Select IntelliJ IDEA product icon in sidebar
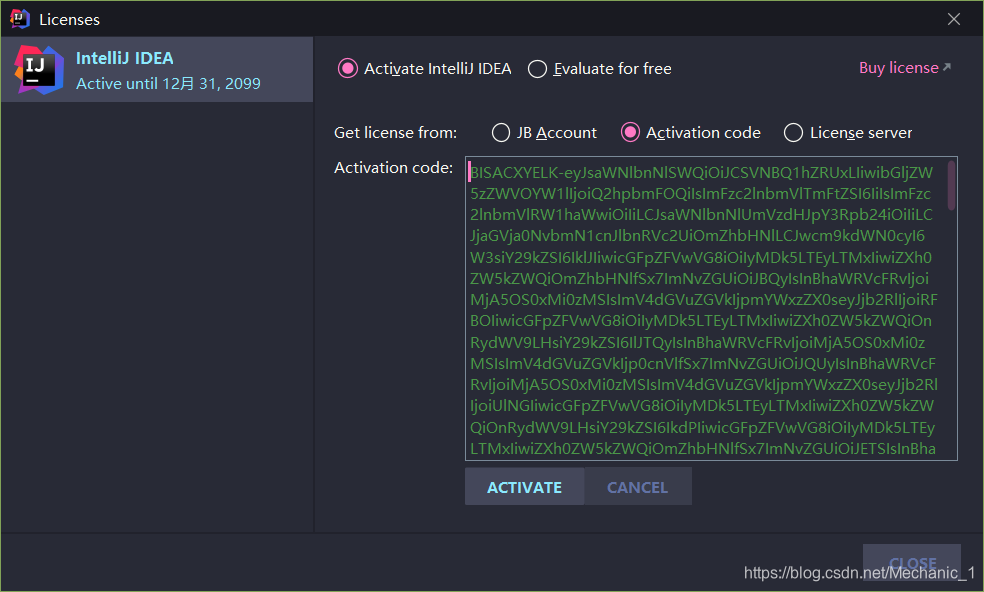Image resolution: width=984 pixels, height=592 pixels. coord(39,70)
